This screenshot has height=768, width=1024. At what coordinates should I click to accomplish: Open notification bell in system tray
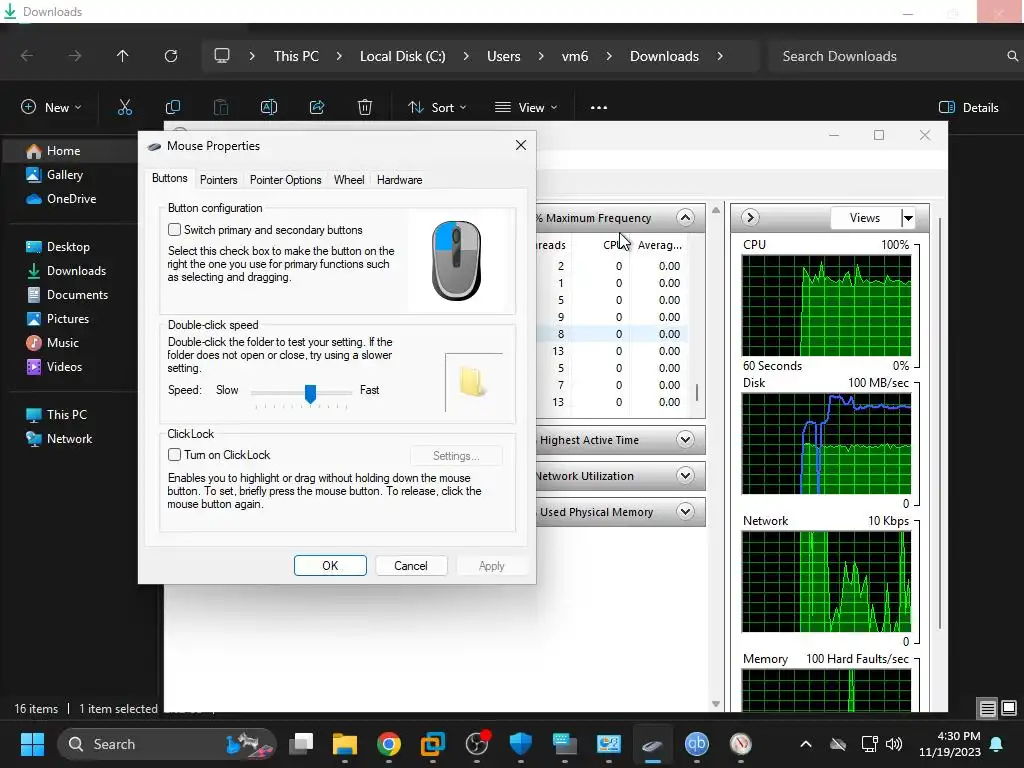coord(997,744)
